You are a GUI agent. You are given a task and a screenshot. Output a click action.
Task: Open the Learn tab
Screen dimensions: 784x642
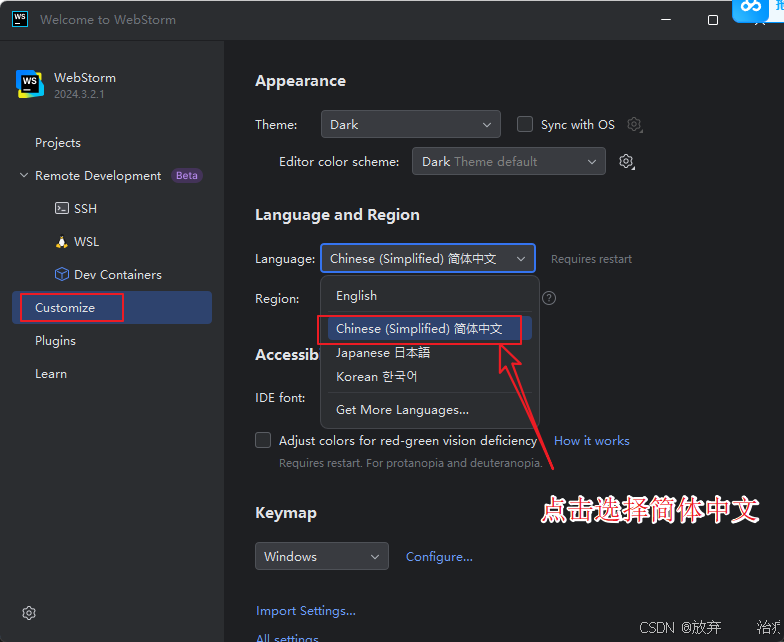point(51,374)
